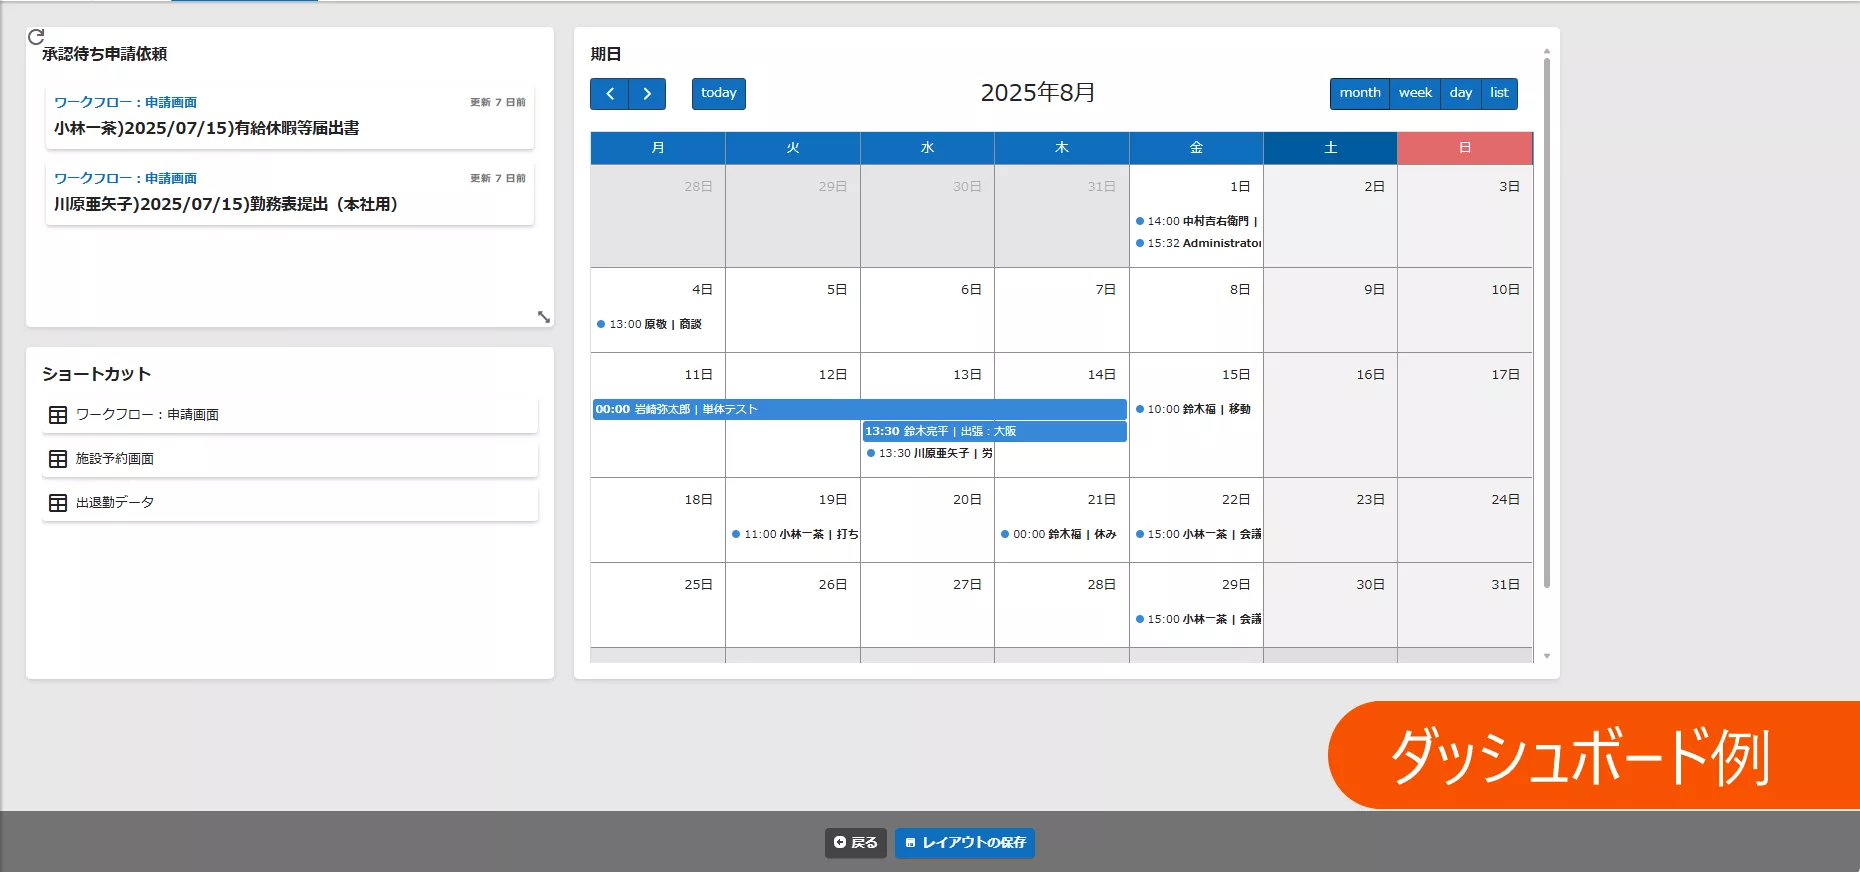Click date number 16日 Saturday cell
This screenshot has width=1860, height=872.
pos(1370,375)
